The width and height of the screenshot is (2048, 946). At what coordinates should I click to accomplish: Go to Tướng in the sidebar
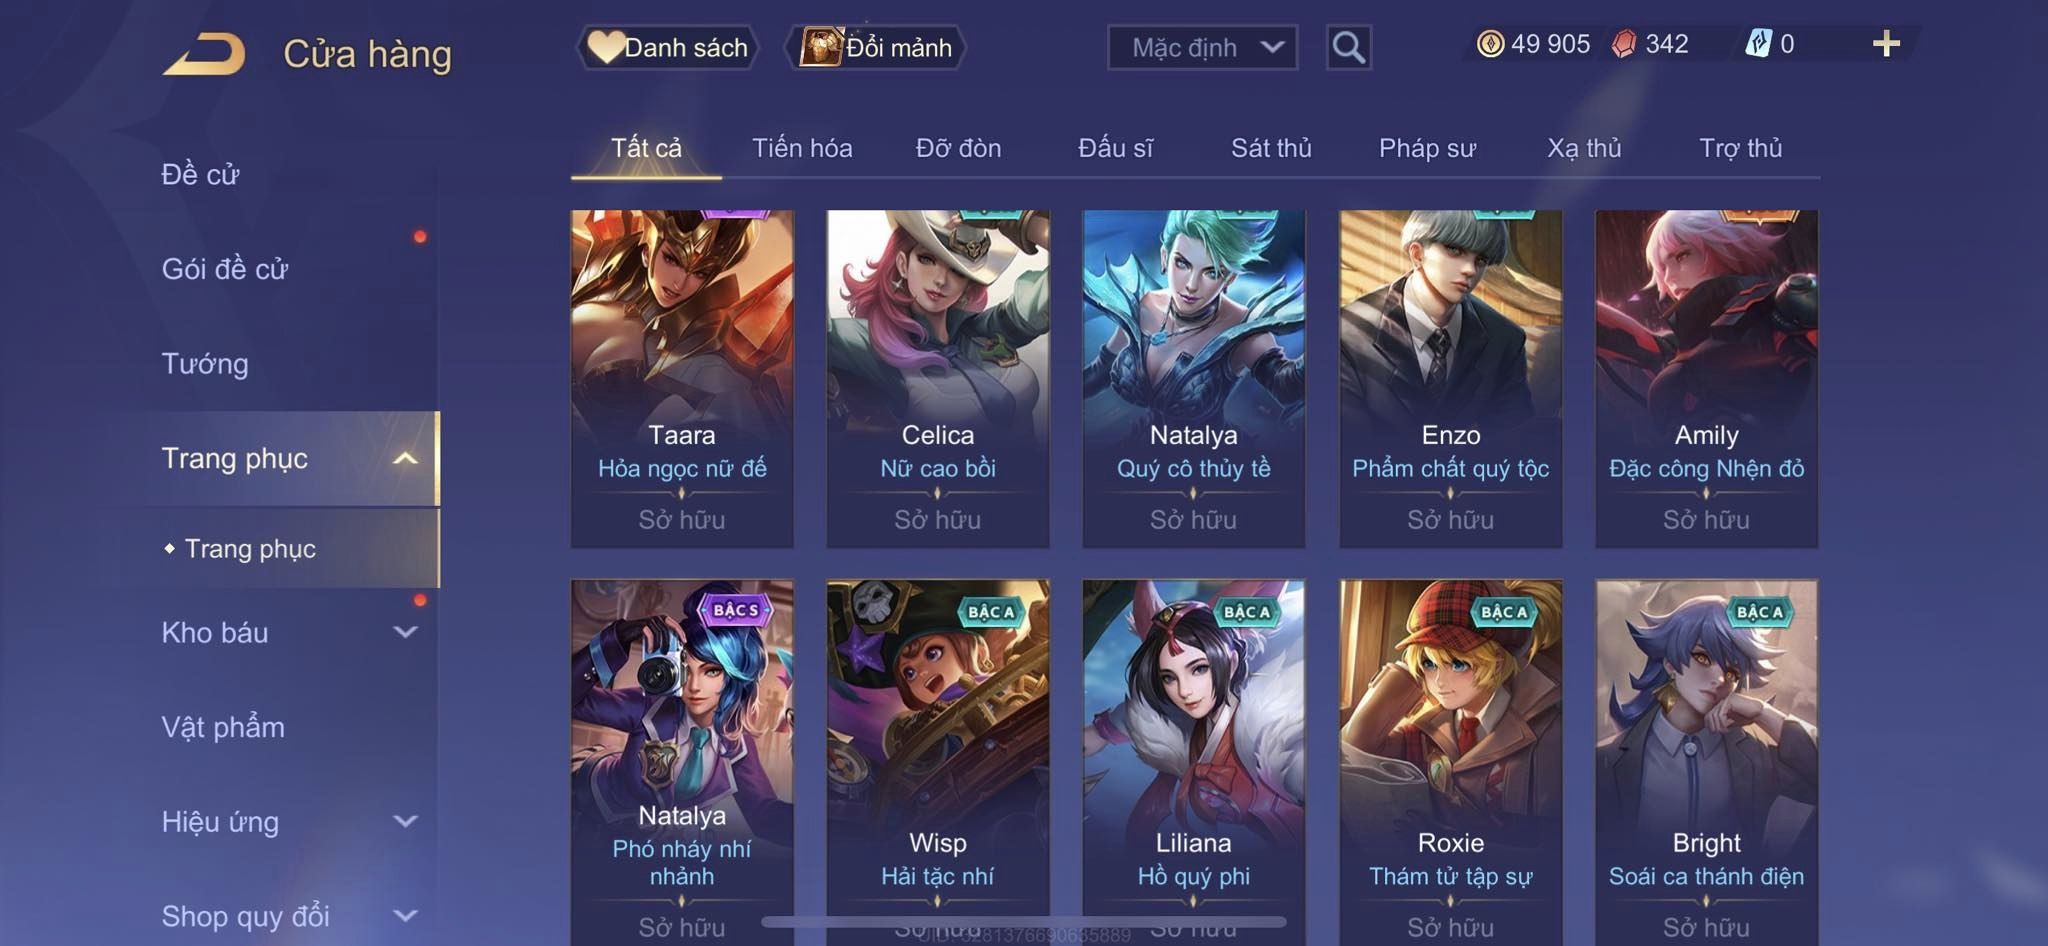(205, 364)
